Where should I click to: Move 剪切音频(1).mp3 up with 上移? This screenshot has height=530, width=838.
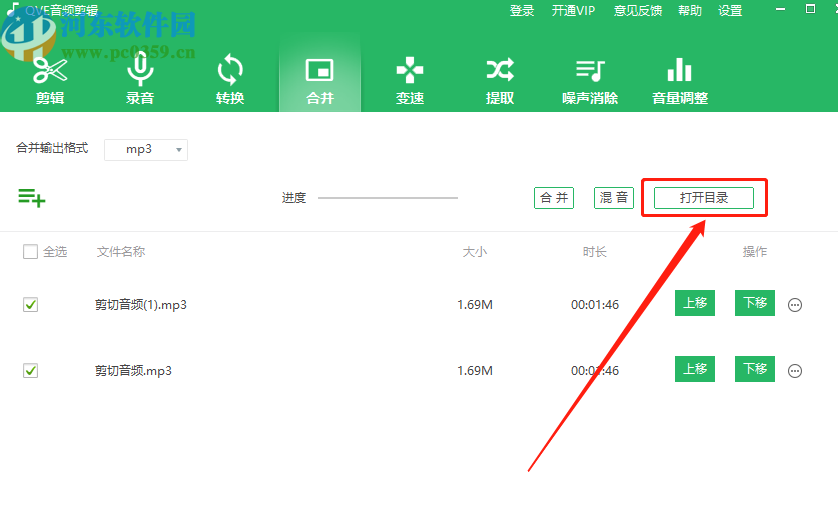coord(695,303)
